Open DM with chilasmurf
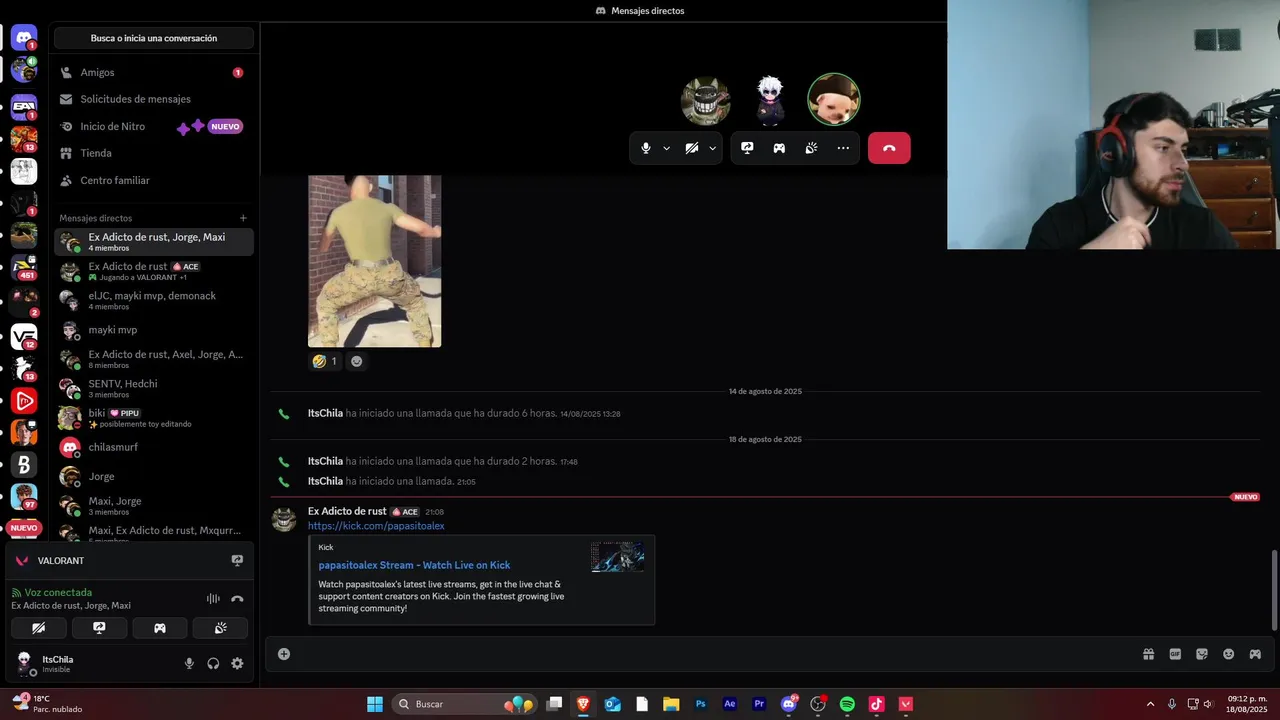Screen dimensions: 1280x720 (x=154, y=447)
